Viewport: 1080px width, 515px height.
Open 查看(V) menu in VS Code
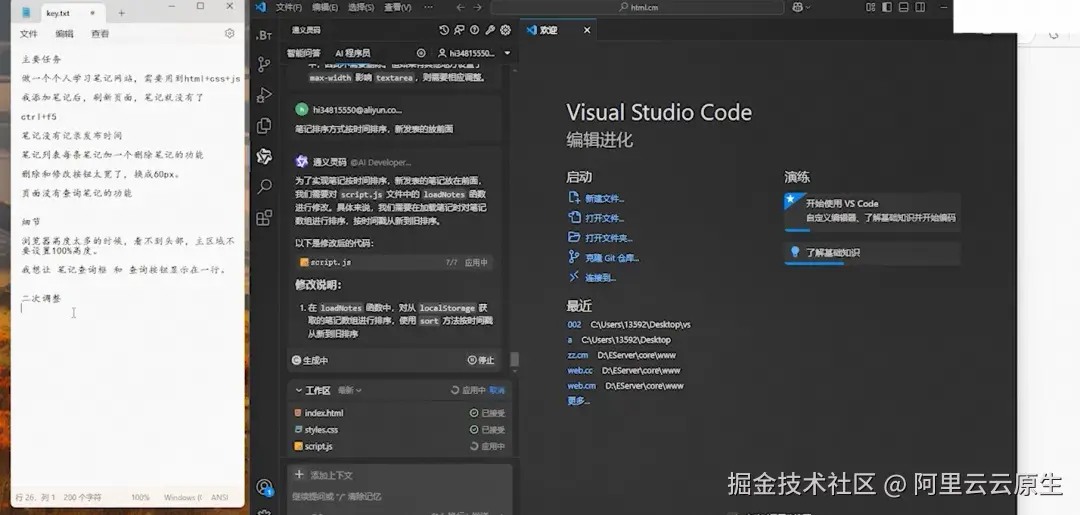397,8
